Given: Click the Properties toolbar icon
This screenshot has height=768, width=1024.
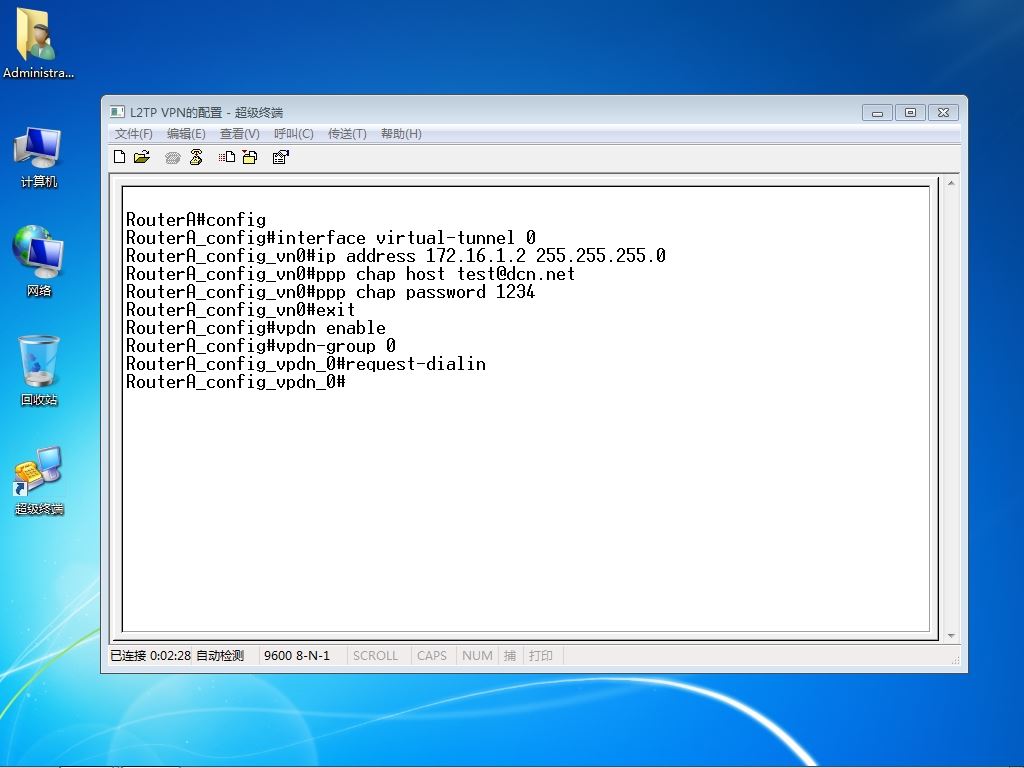Looking at the screenshot, I should (280, 157).
